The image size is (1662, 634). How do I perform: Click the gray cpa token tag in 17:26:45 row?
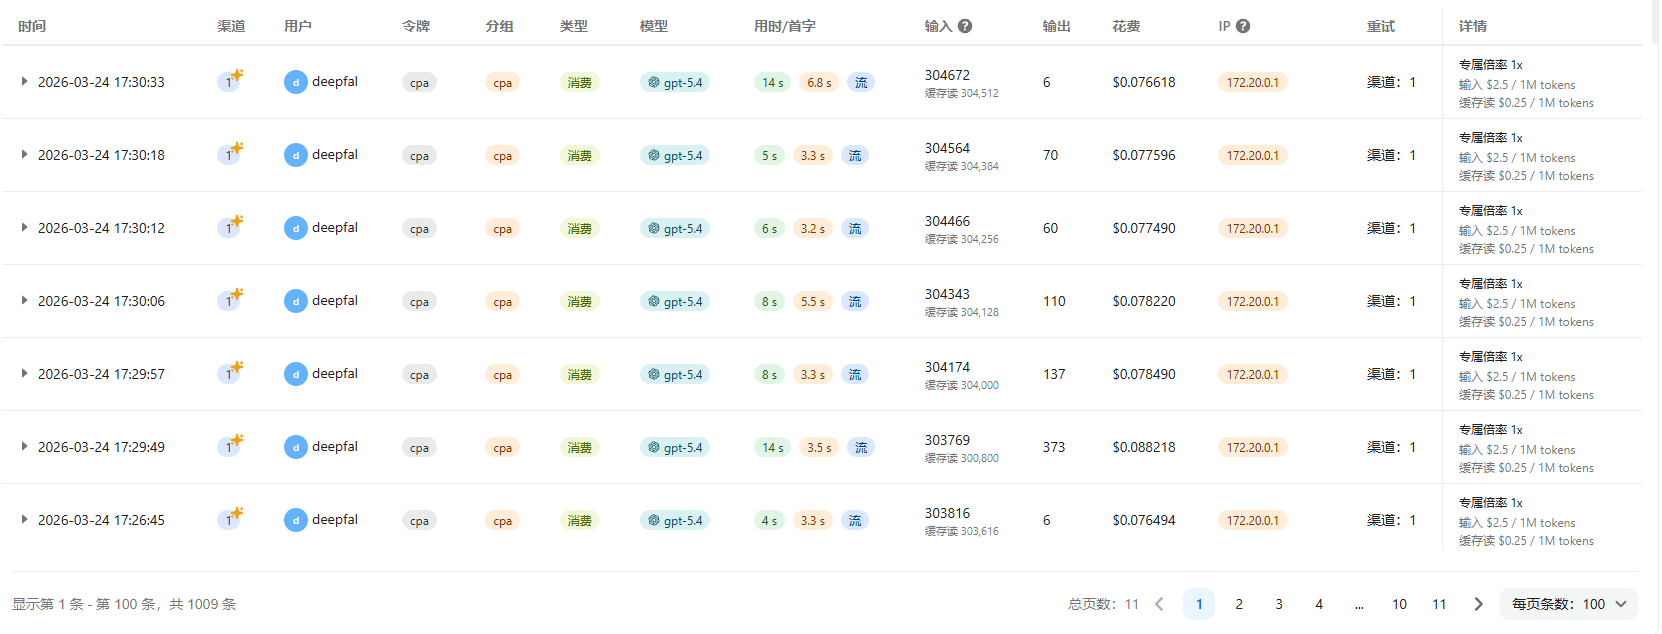419,521
